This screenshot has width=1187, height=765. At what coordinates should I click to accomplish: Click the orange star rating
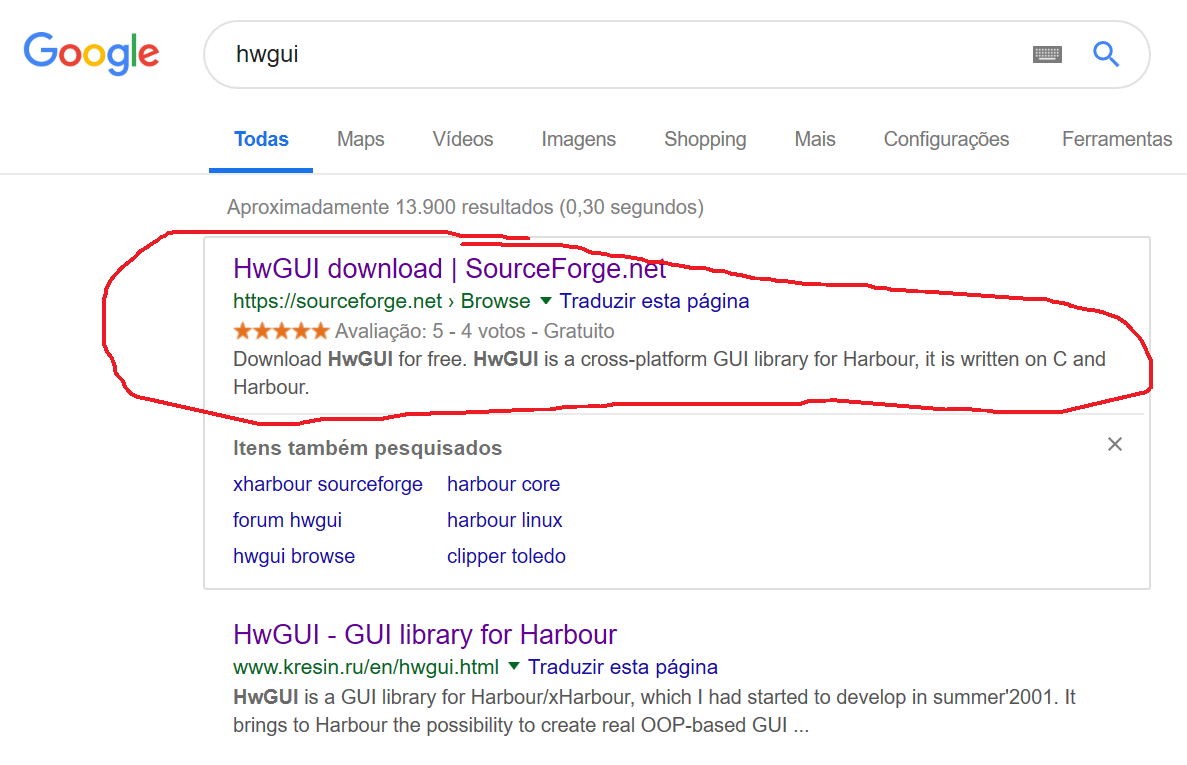click(x=280, y=331)
